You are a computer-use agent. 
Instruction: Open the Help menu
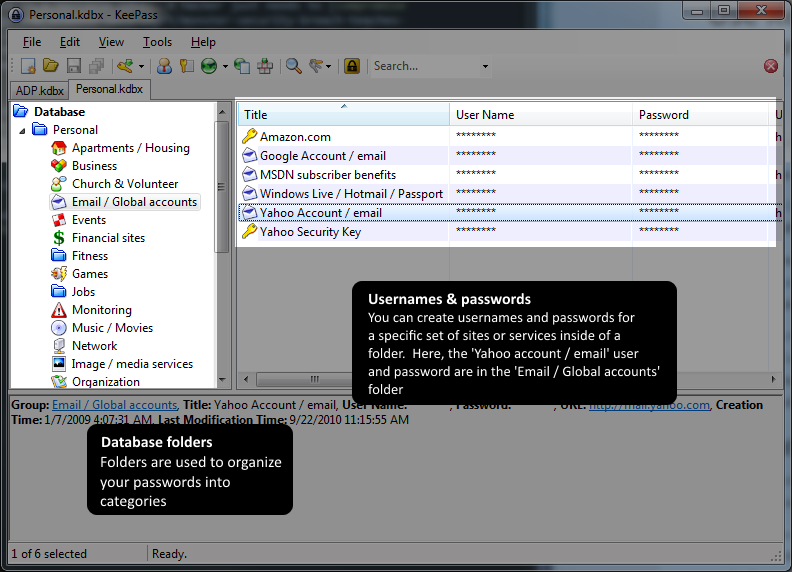203,42
